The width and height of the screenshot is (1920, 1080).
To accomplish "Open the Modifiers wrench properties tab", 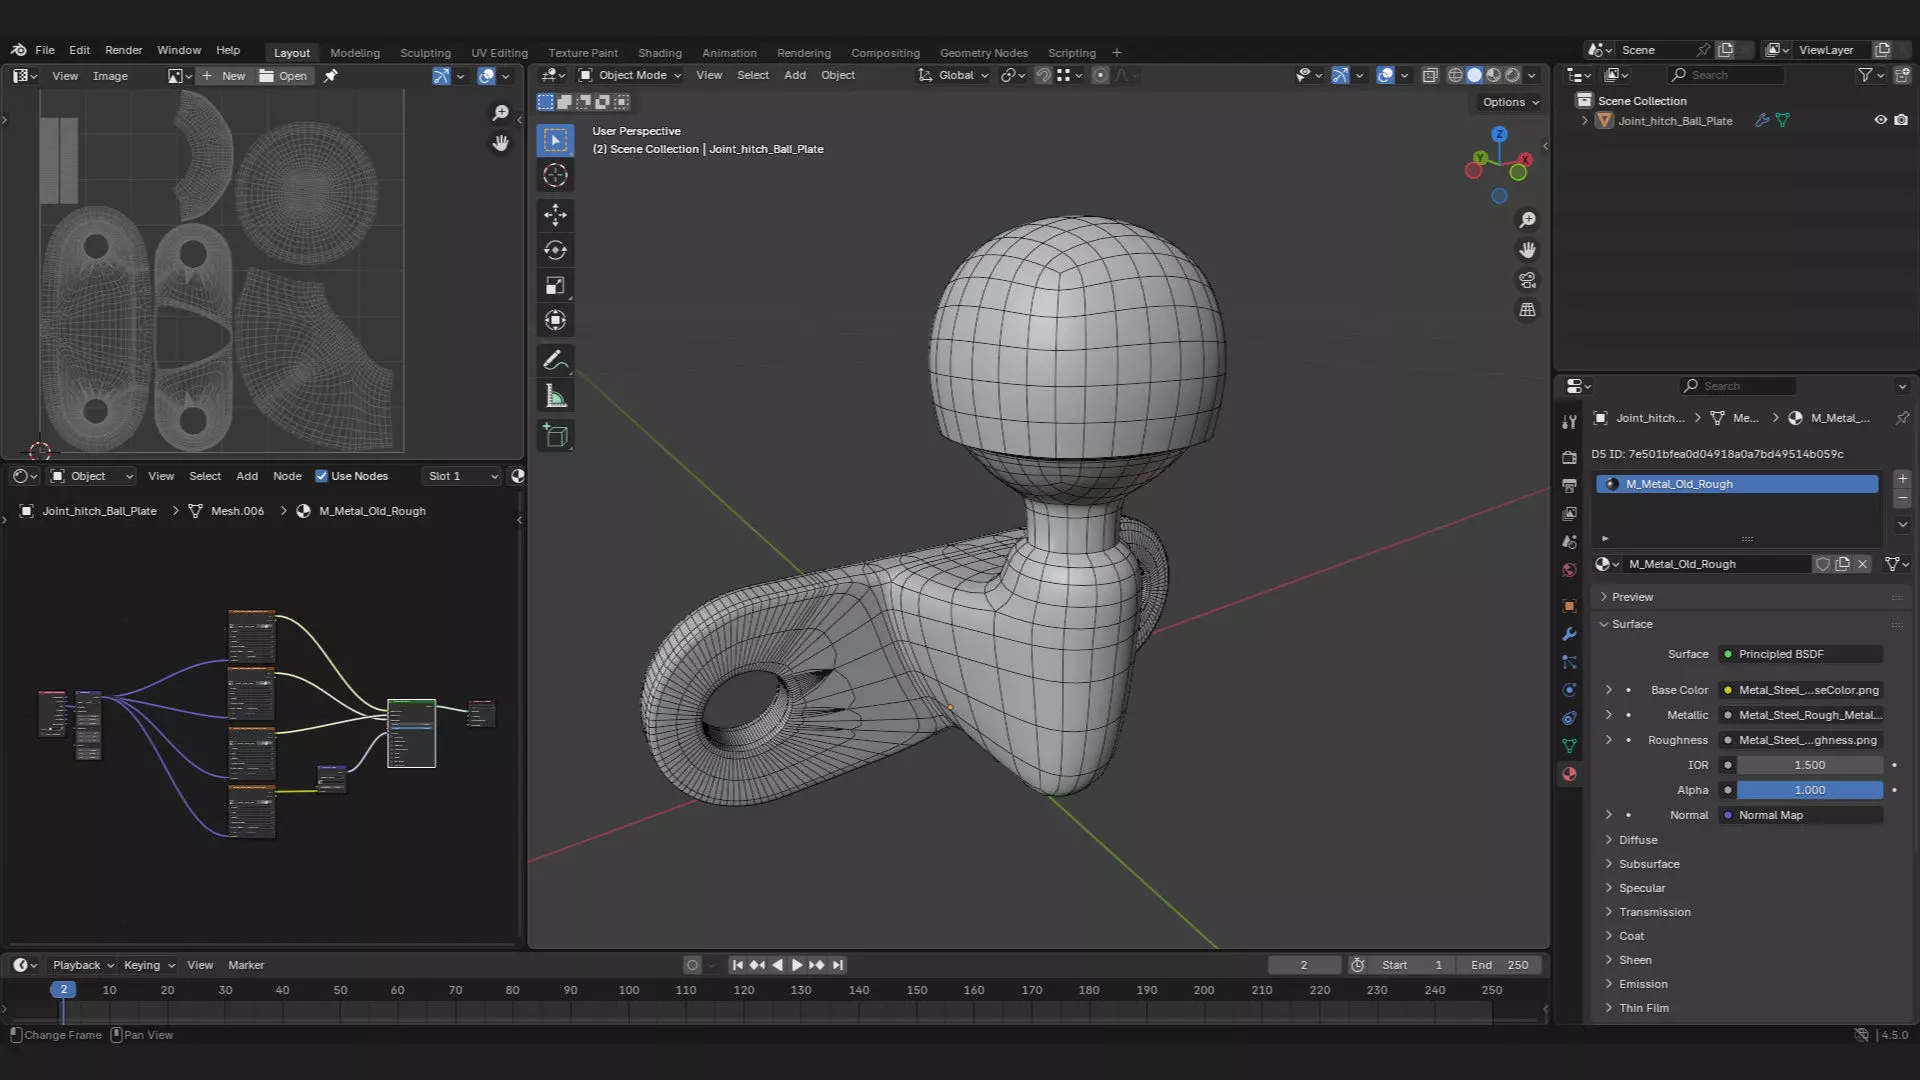I will coord(1569,634).
